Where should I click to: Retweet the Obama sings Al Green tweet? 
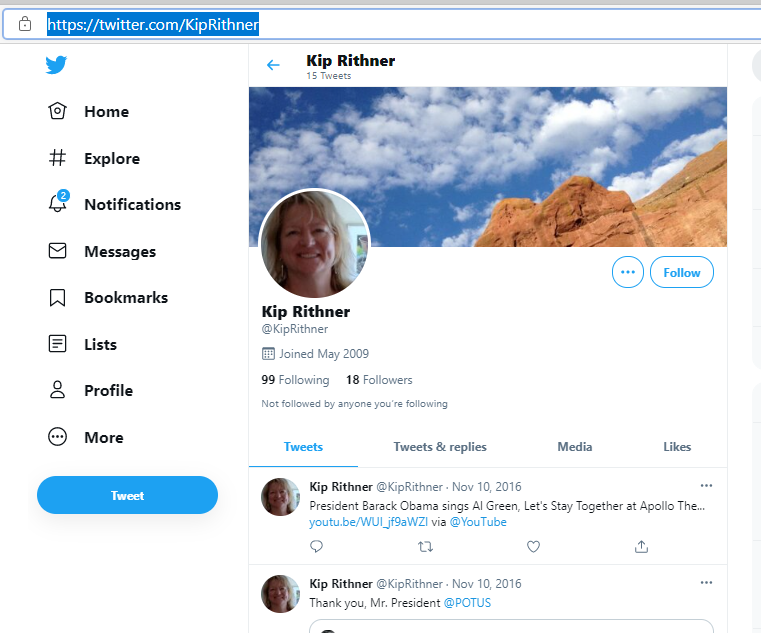coord(425,547)
